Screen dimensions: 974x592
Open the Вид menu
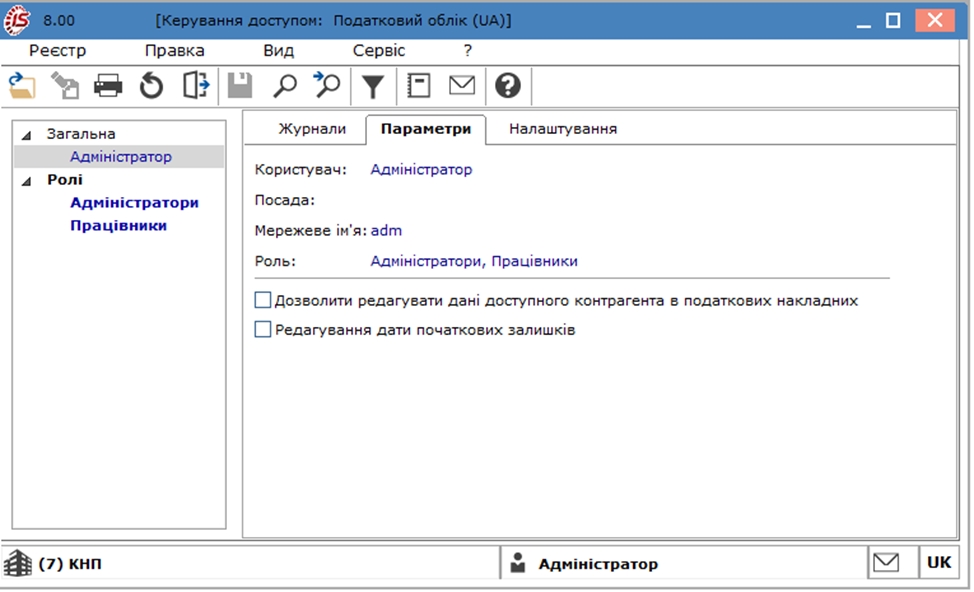click(x=278, y=50)
